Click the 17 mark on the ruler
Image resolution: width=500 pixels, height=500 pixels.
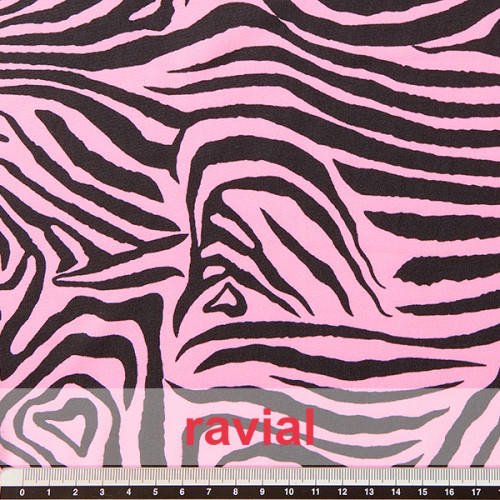pyautogui.click(x=476, y=492)
